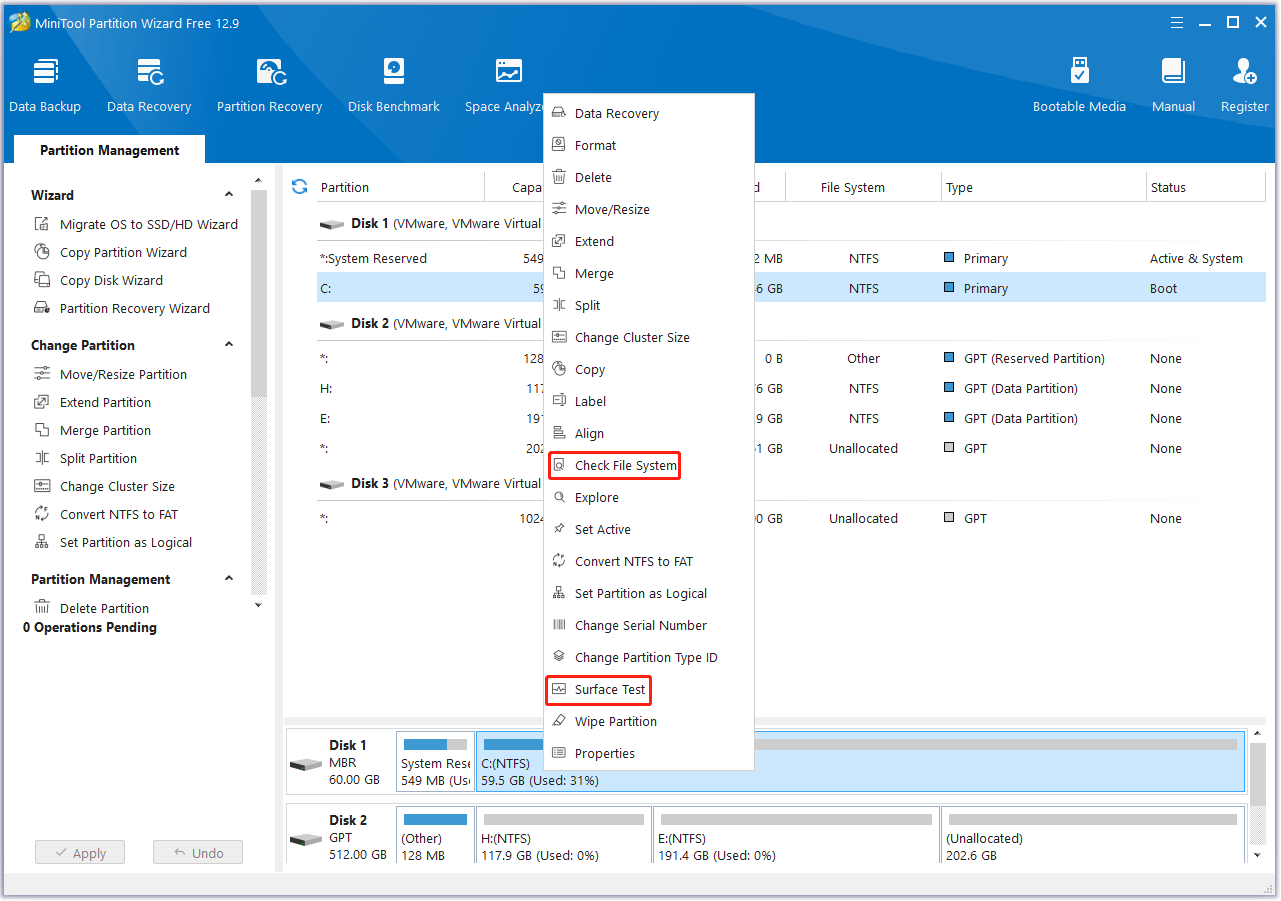Select Set Partition as Logical in the context menu

[x=648, y=594]
